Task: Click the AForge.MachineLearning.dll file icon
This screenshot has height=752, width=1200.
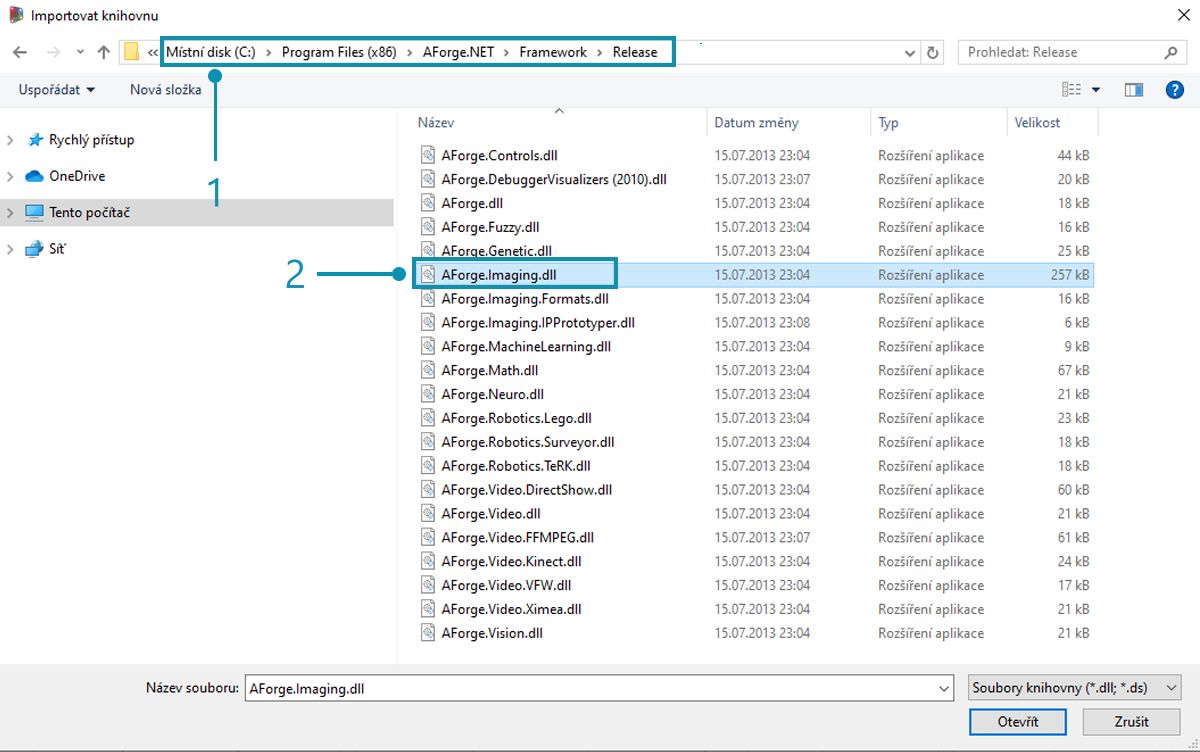Action: point(428,347)
